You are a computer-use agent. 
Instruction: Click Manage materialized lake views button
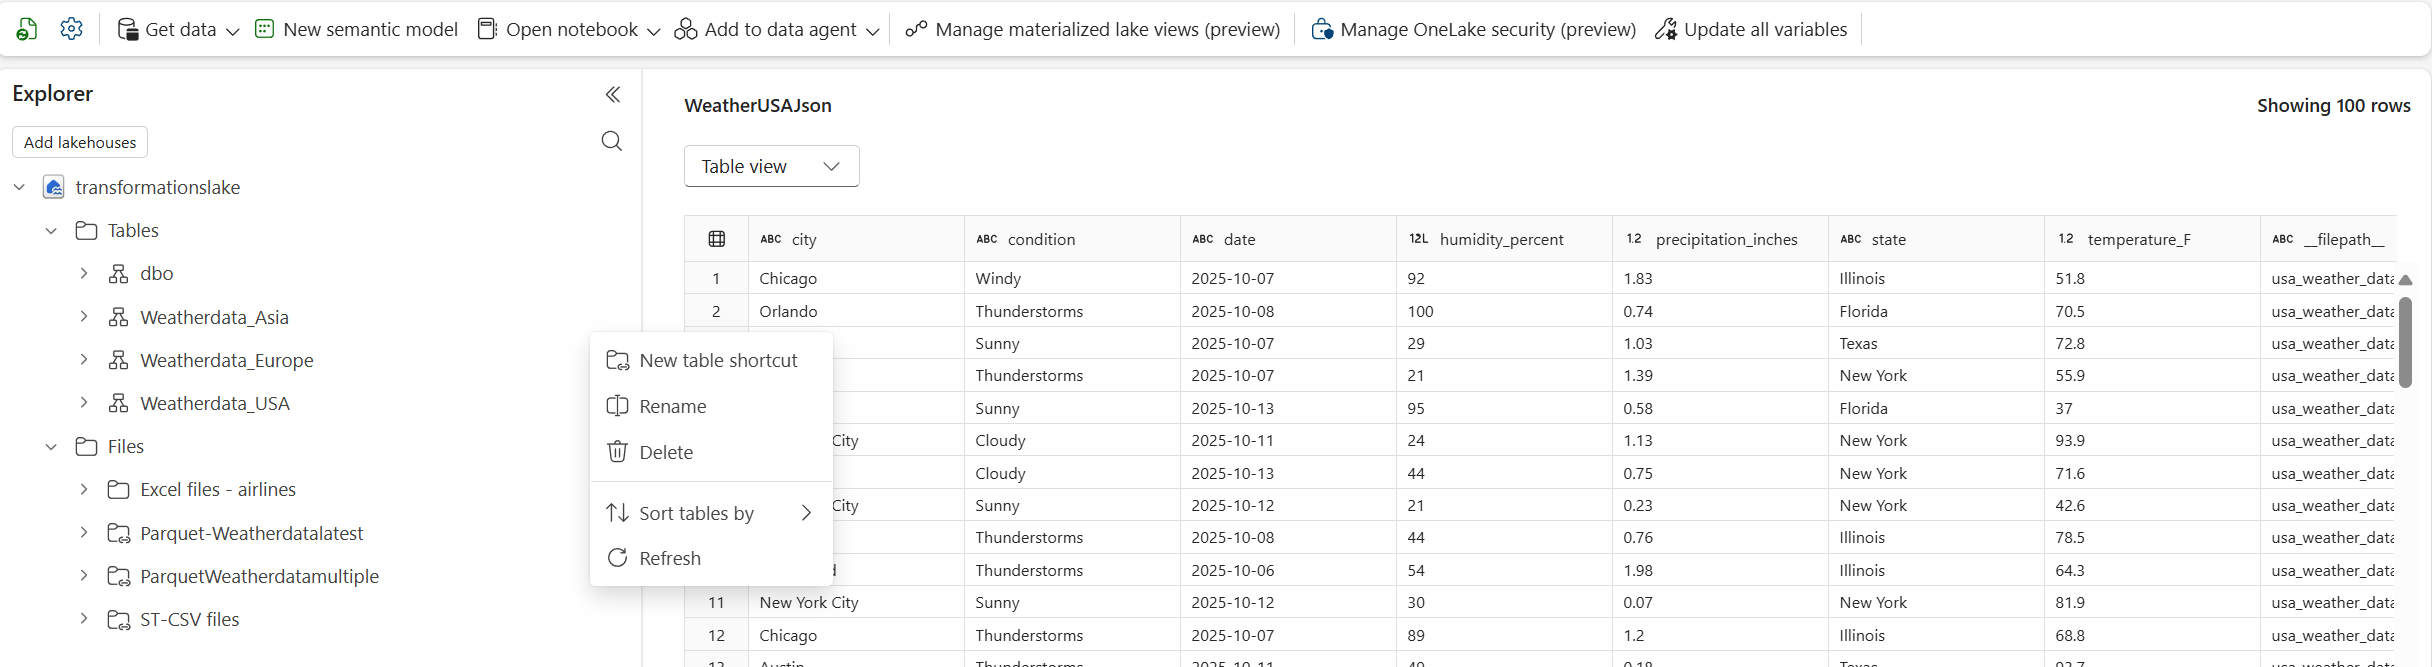click(x=1092, y=30)
